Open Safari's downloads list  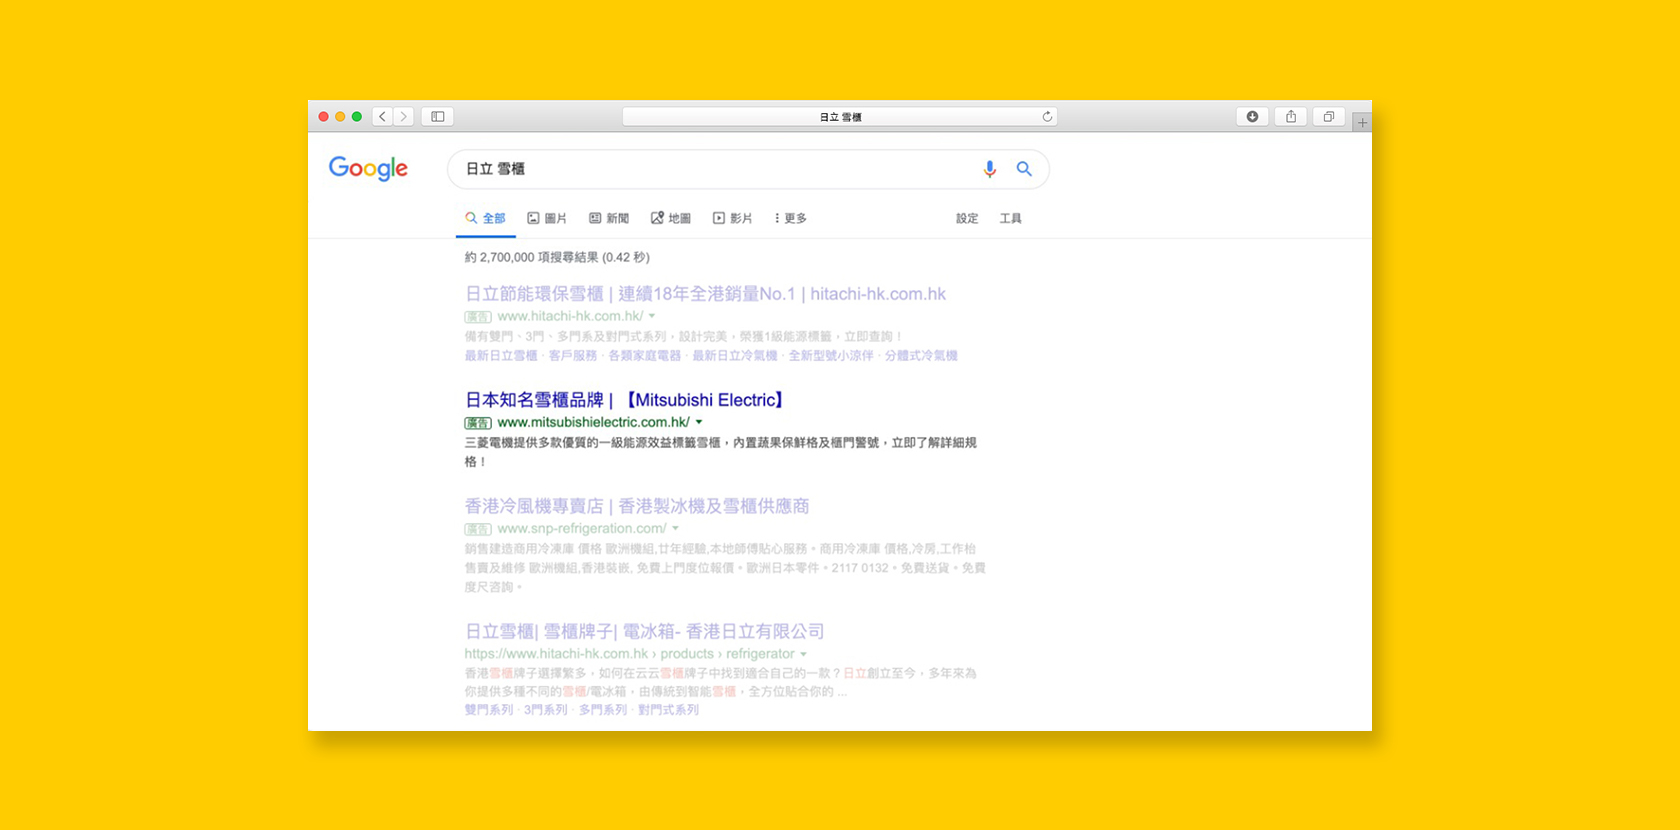(1252, 117)
